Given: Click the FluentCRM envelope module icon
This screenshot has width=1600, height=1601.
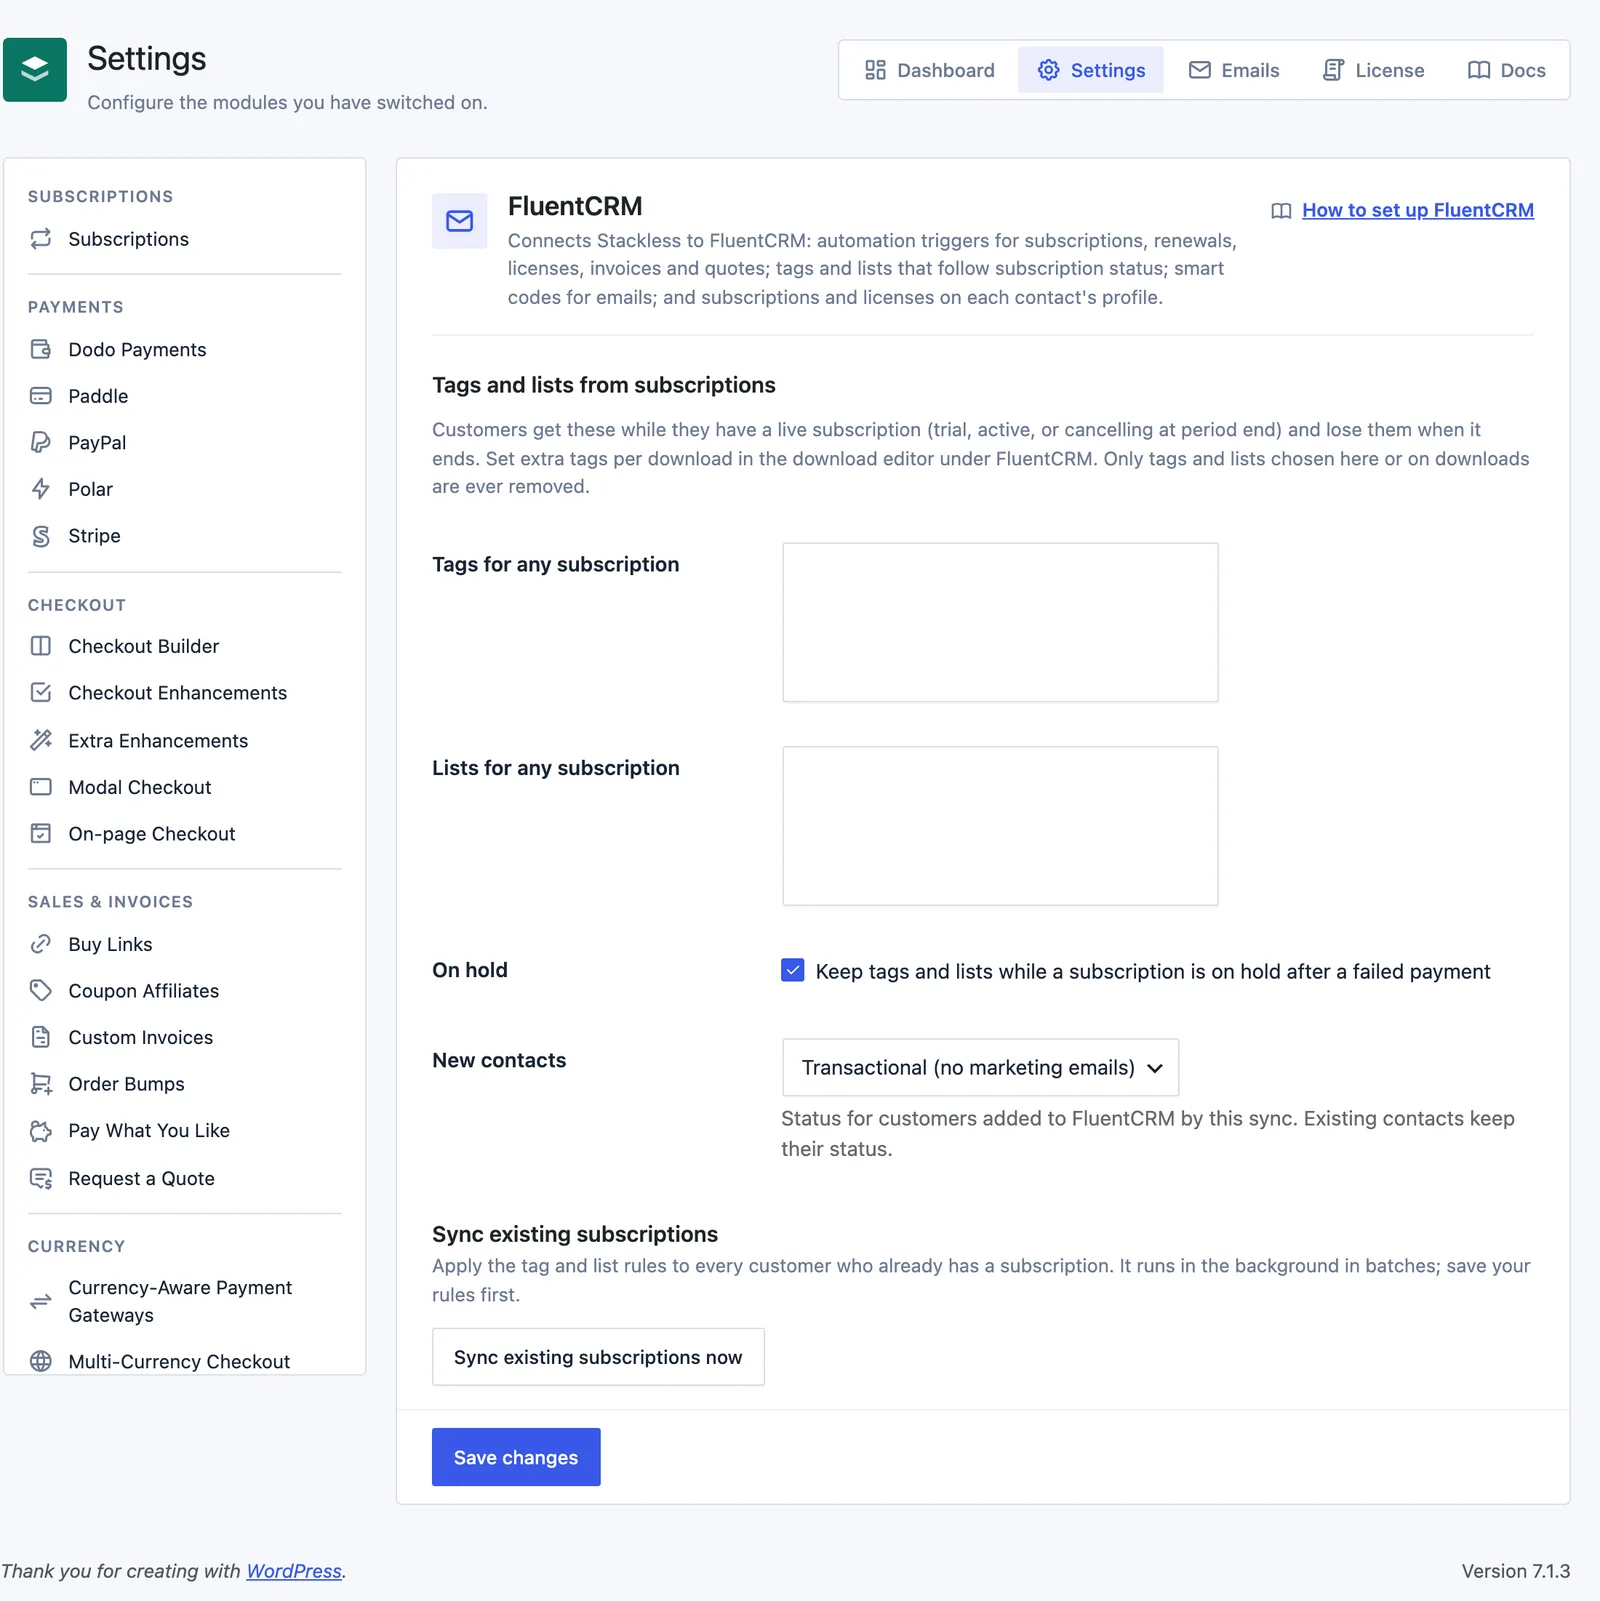Looking at the screenshot, I should 460,221.
